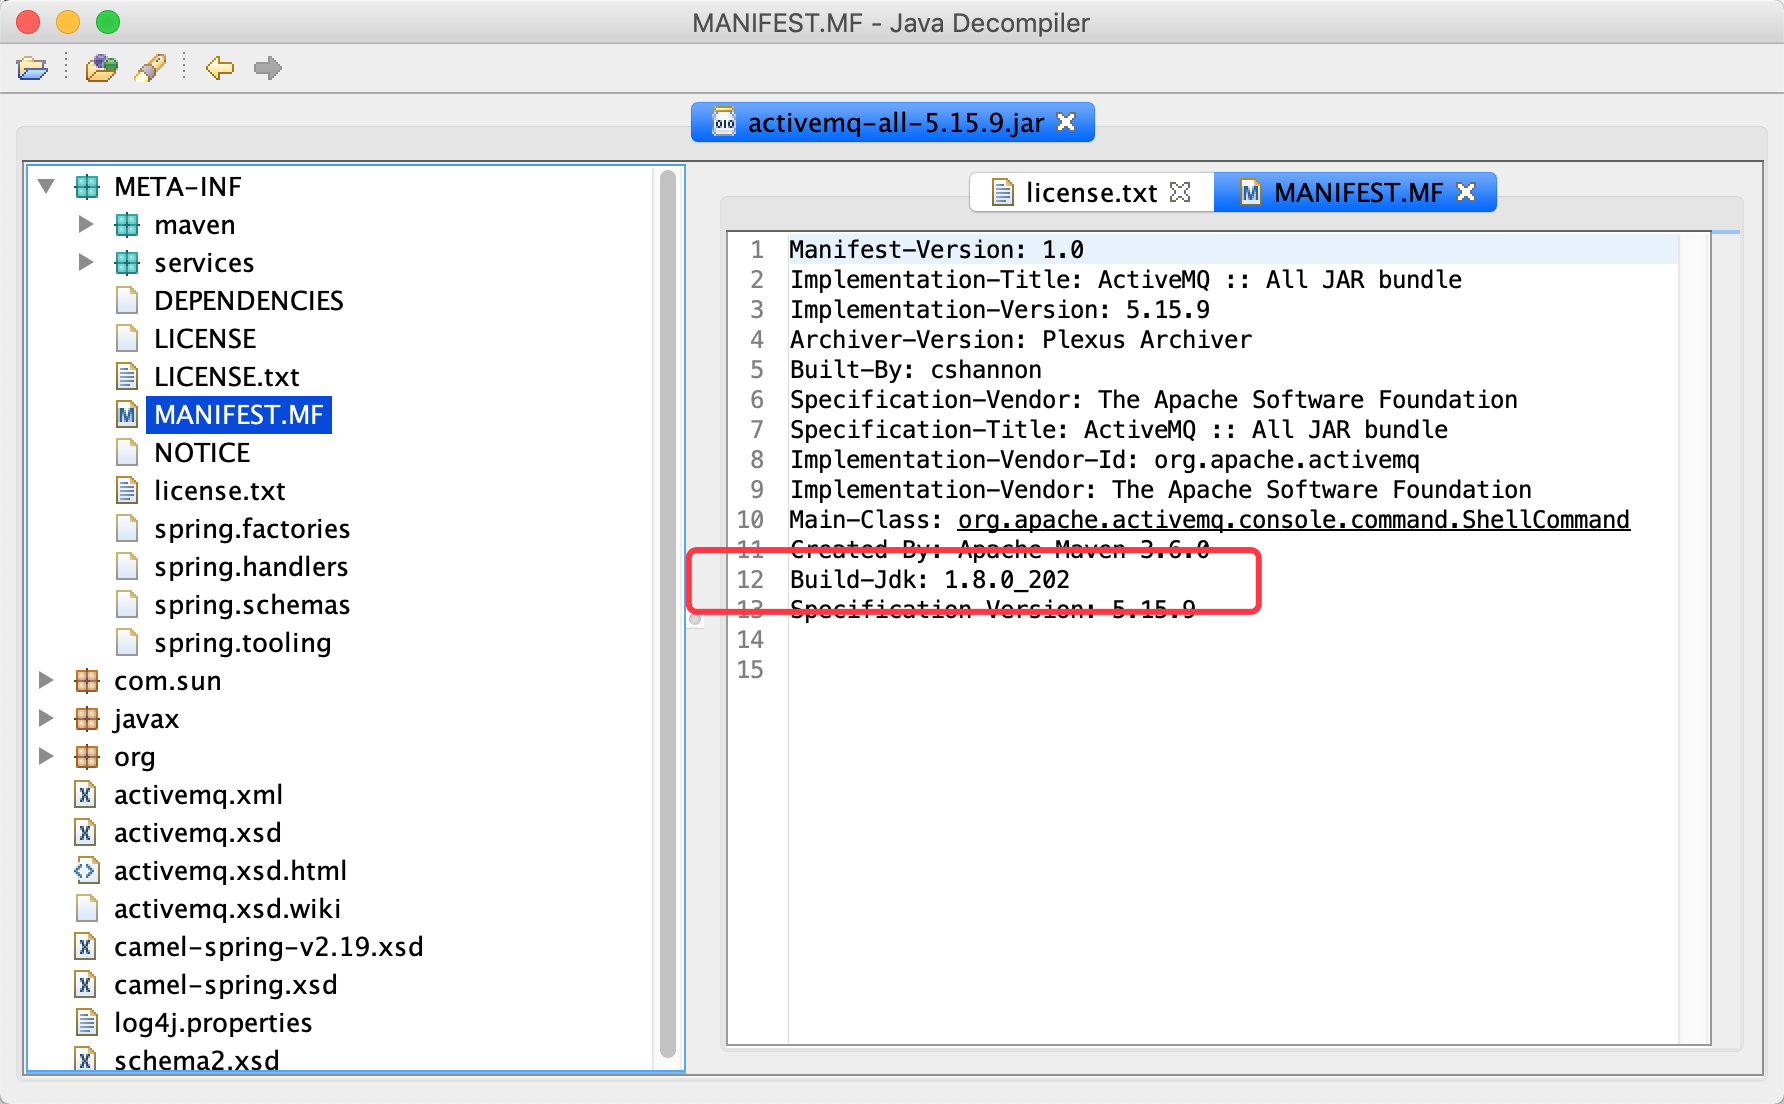This screenshot has width=1784, height=1104.
Task: Close the license.txt tab
Action: click(x=1180, y=192)
